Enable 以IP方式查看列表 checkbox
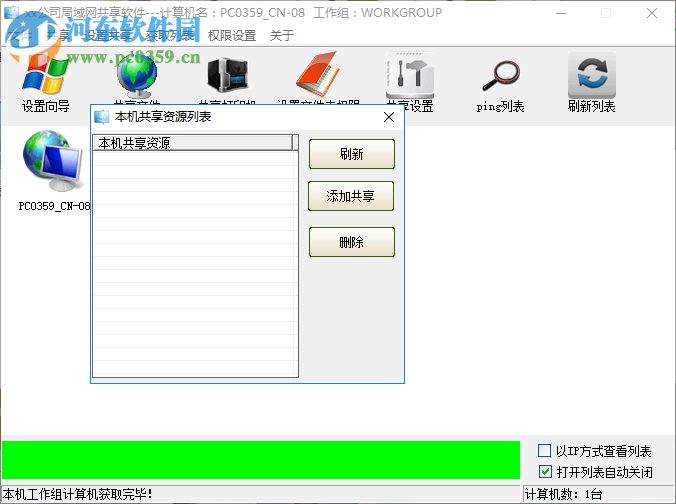Screen dimensions: 676x504 click(x=545, y=451)
